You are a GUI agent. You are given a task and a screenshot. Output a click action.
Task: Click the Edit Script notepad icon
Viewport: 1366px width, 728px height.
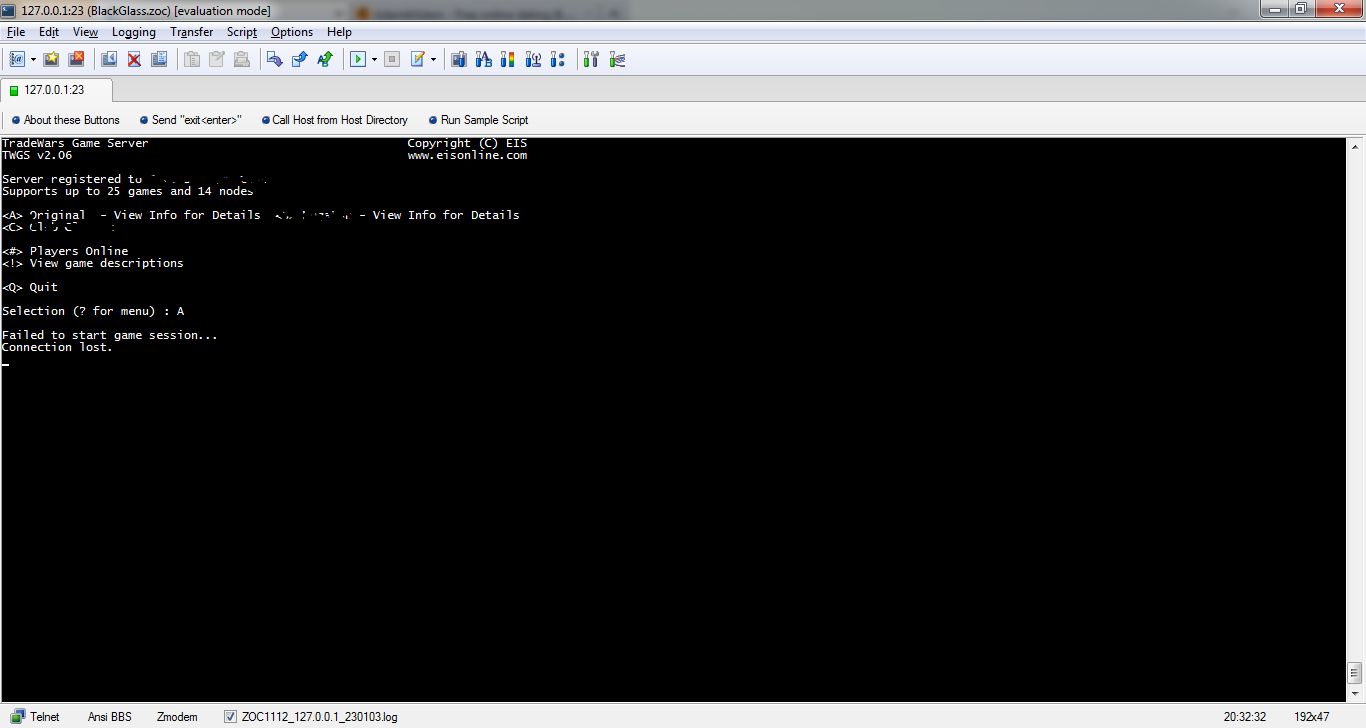point(418,60)
